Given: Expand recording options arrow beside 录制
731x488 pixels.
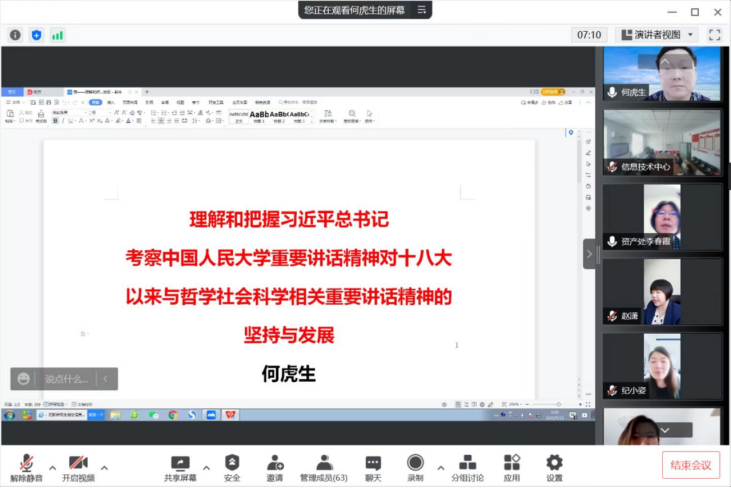Looking at the screenshot, I should click(441, 467).
